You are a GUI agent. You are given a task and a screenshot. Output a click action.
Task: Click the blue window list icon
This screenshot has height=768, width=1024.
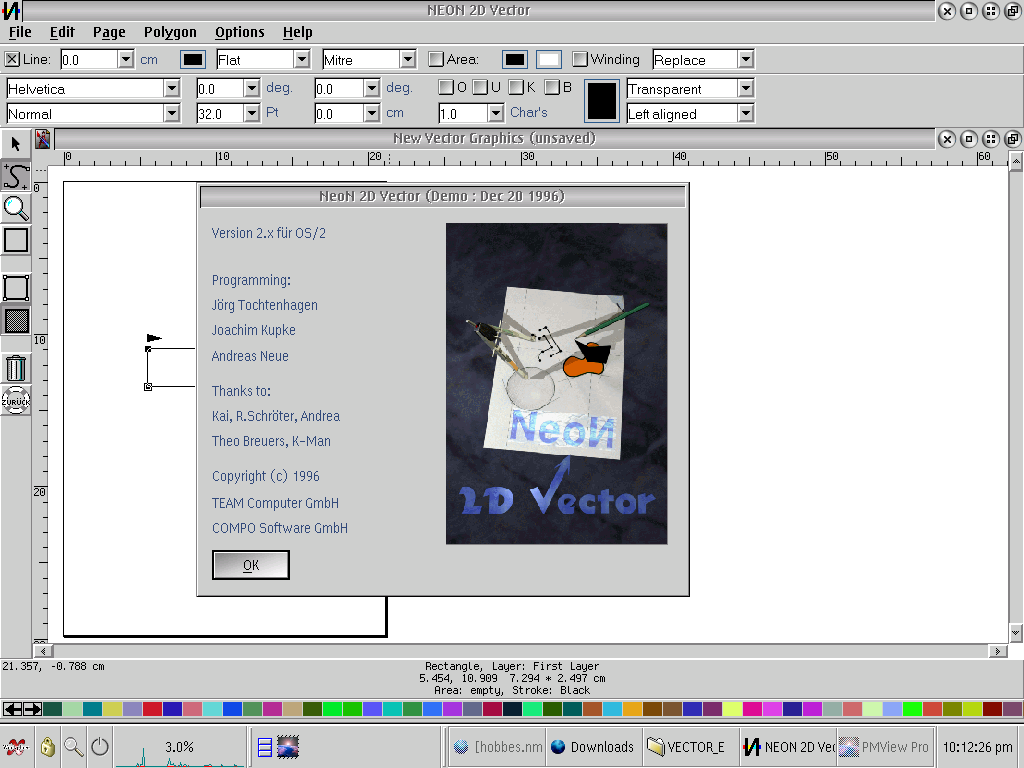[x=264, y=746]
